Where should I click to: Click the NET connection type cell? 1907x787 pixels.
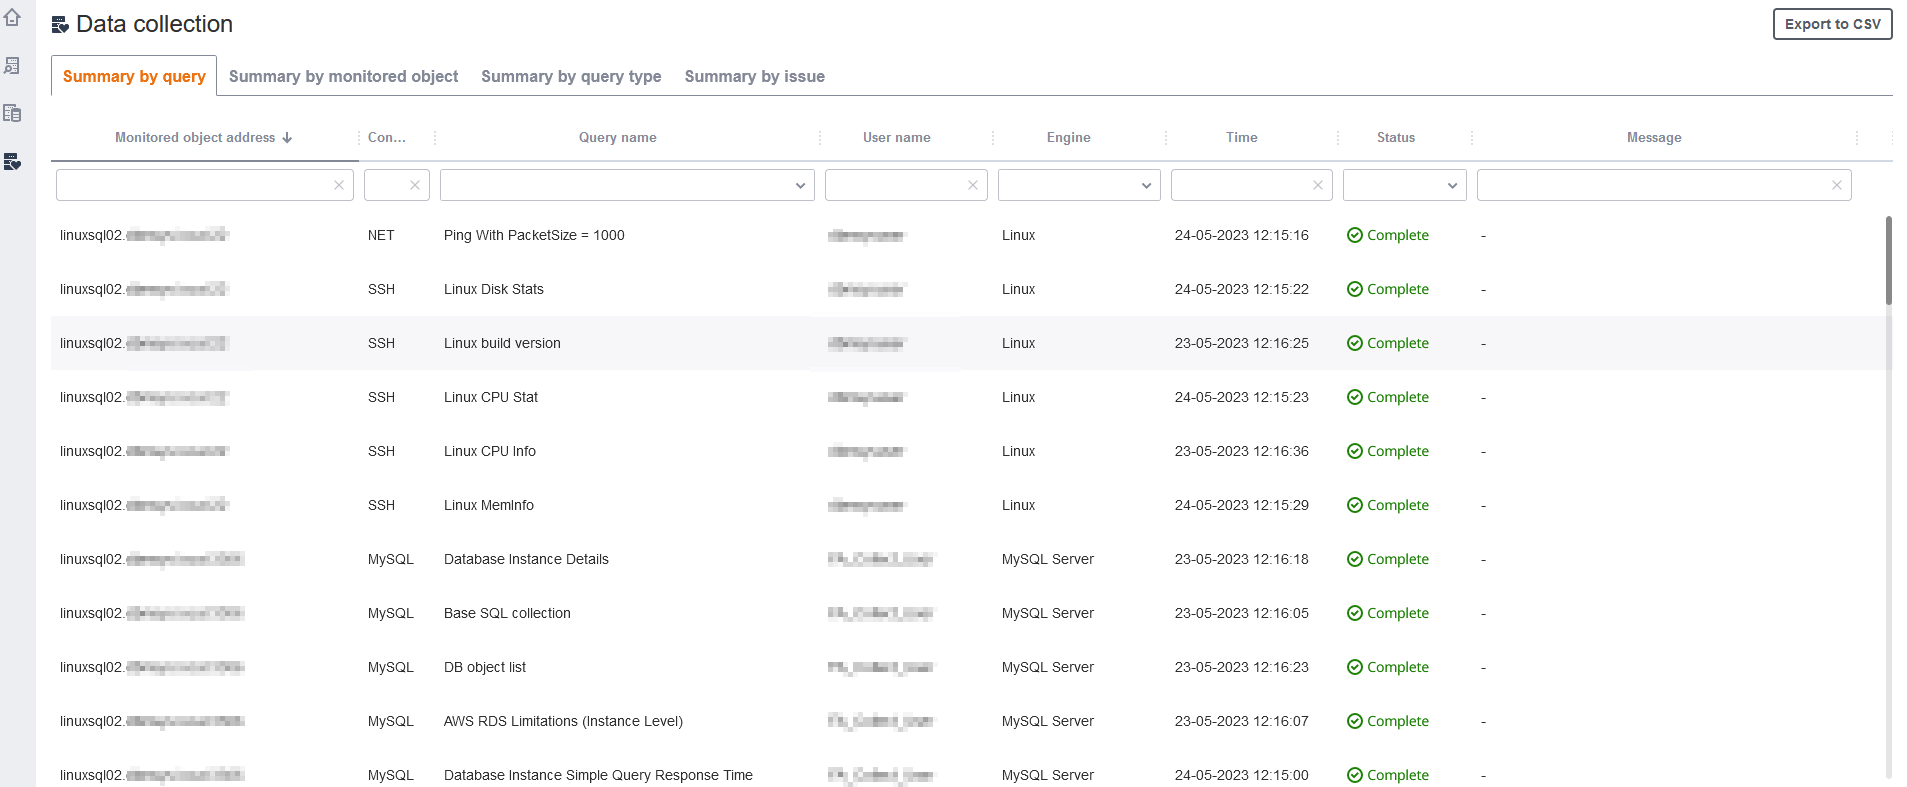click(381, 235)
